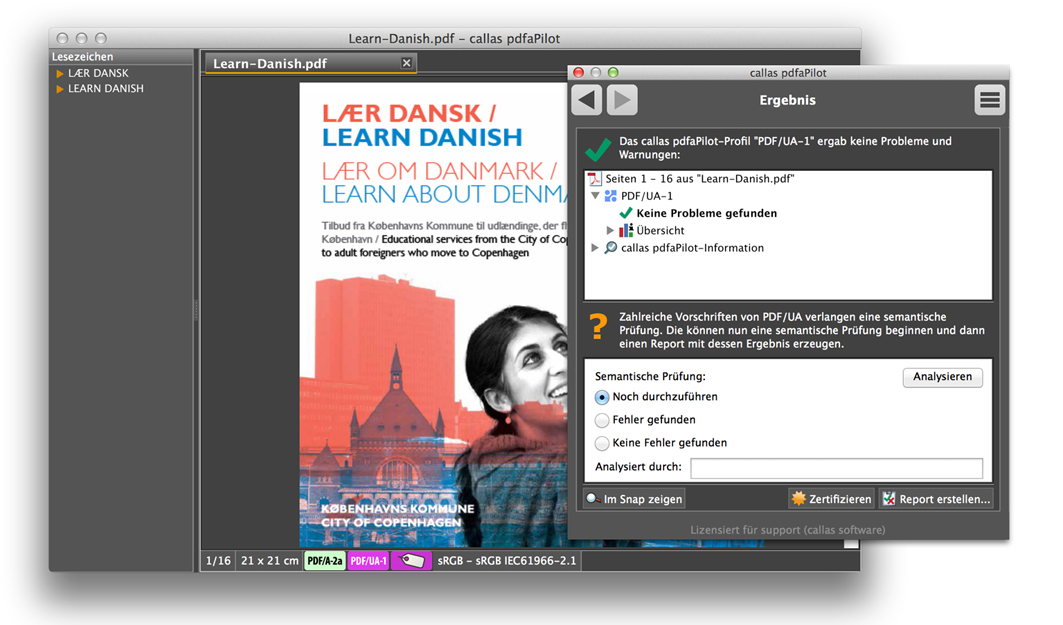This screenshot has height=625, width=1063.
Task: Click the PDF/A-2a status bar badge
Action: (x=324, y=561)
